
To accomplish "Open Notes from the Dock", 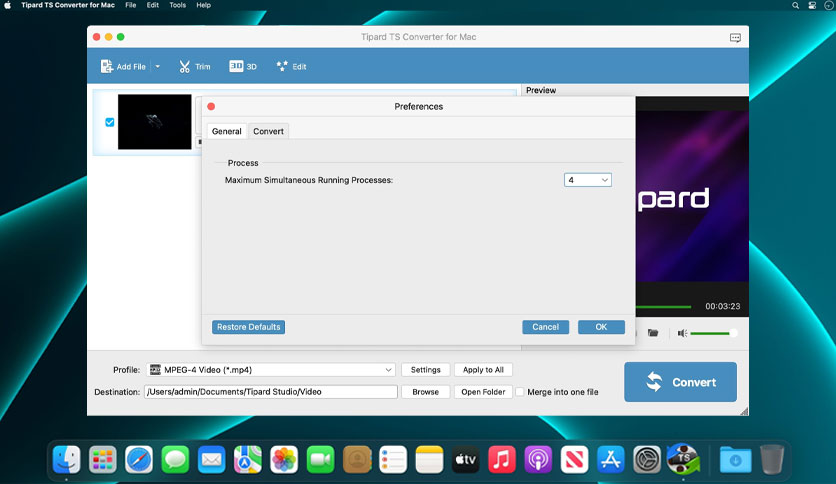I will (429, 459).
